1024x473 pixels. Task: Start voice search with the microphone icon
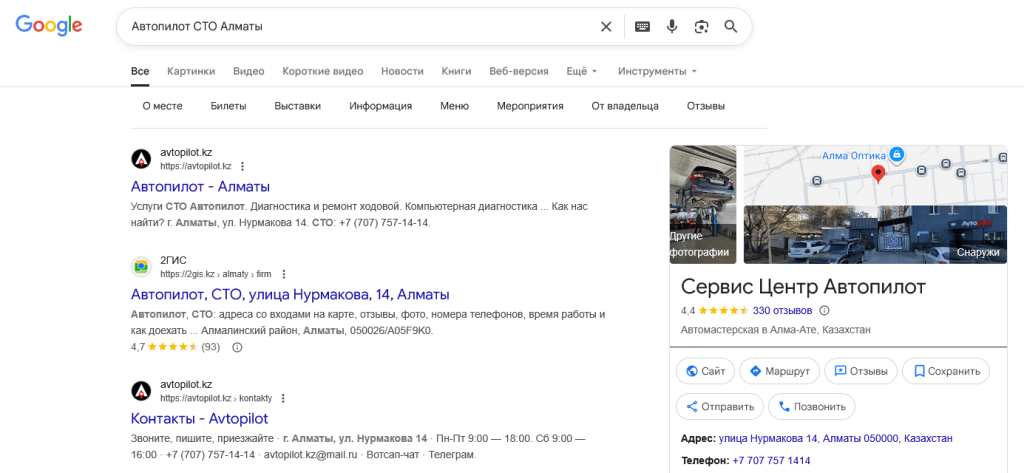point(672,27)
